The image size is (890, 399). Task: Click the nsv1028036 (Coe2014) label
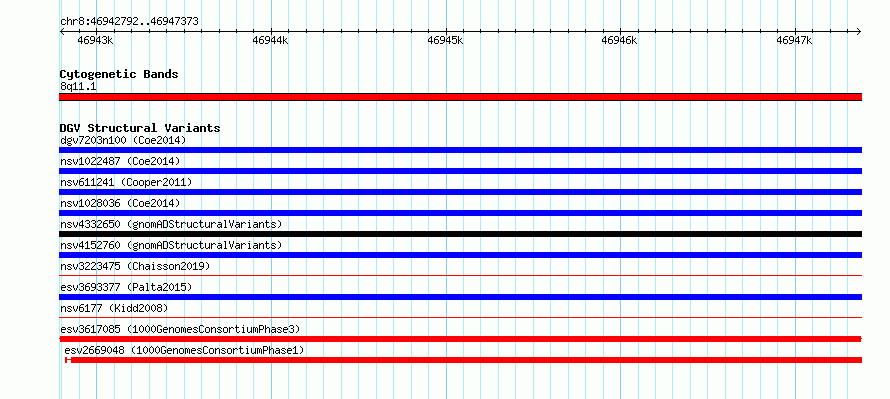click(120, 203)
